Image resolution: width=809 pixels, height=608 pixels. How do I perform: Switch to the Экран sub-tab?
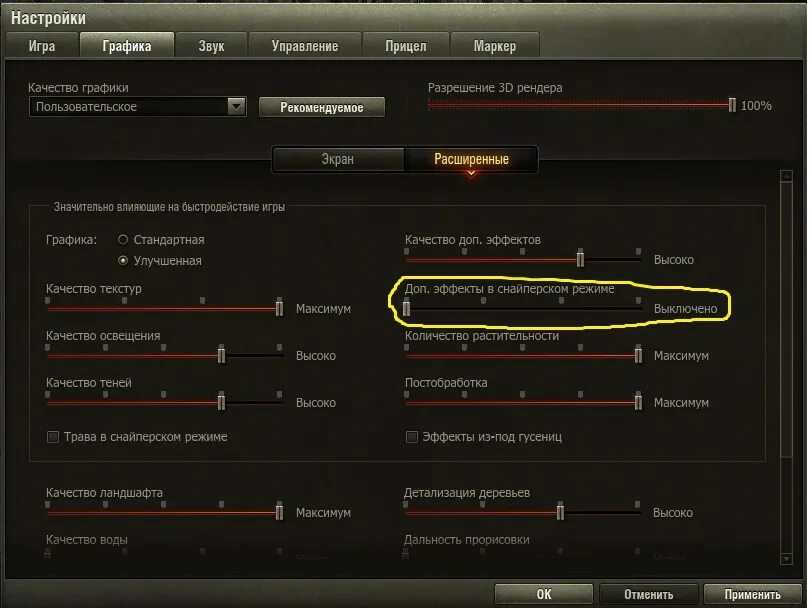coord(338,159)
